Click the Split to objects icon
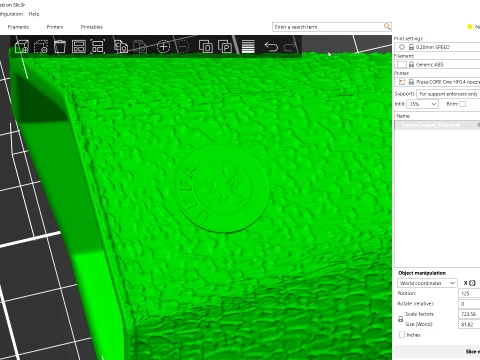Screen dimensions: 480x360 206,46
